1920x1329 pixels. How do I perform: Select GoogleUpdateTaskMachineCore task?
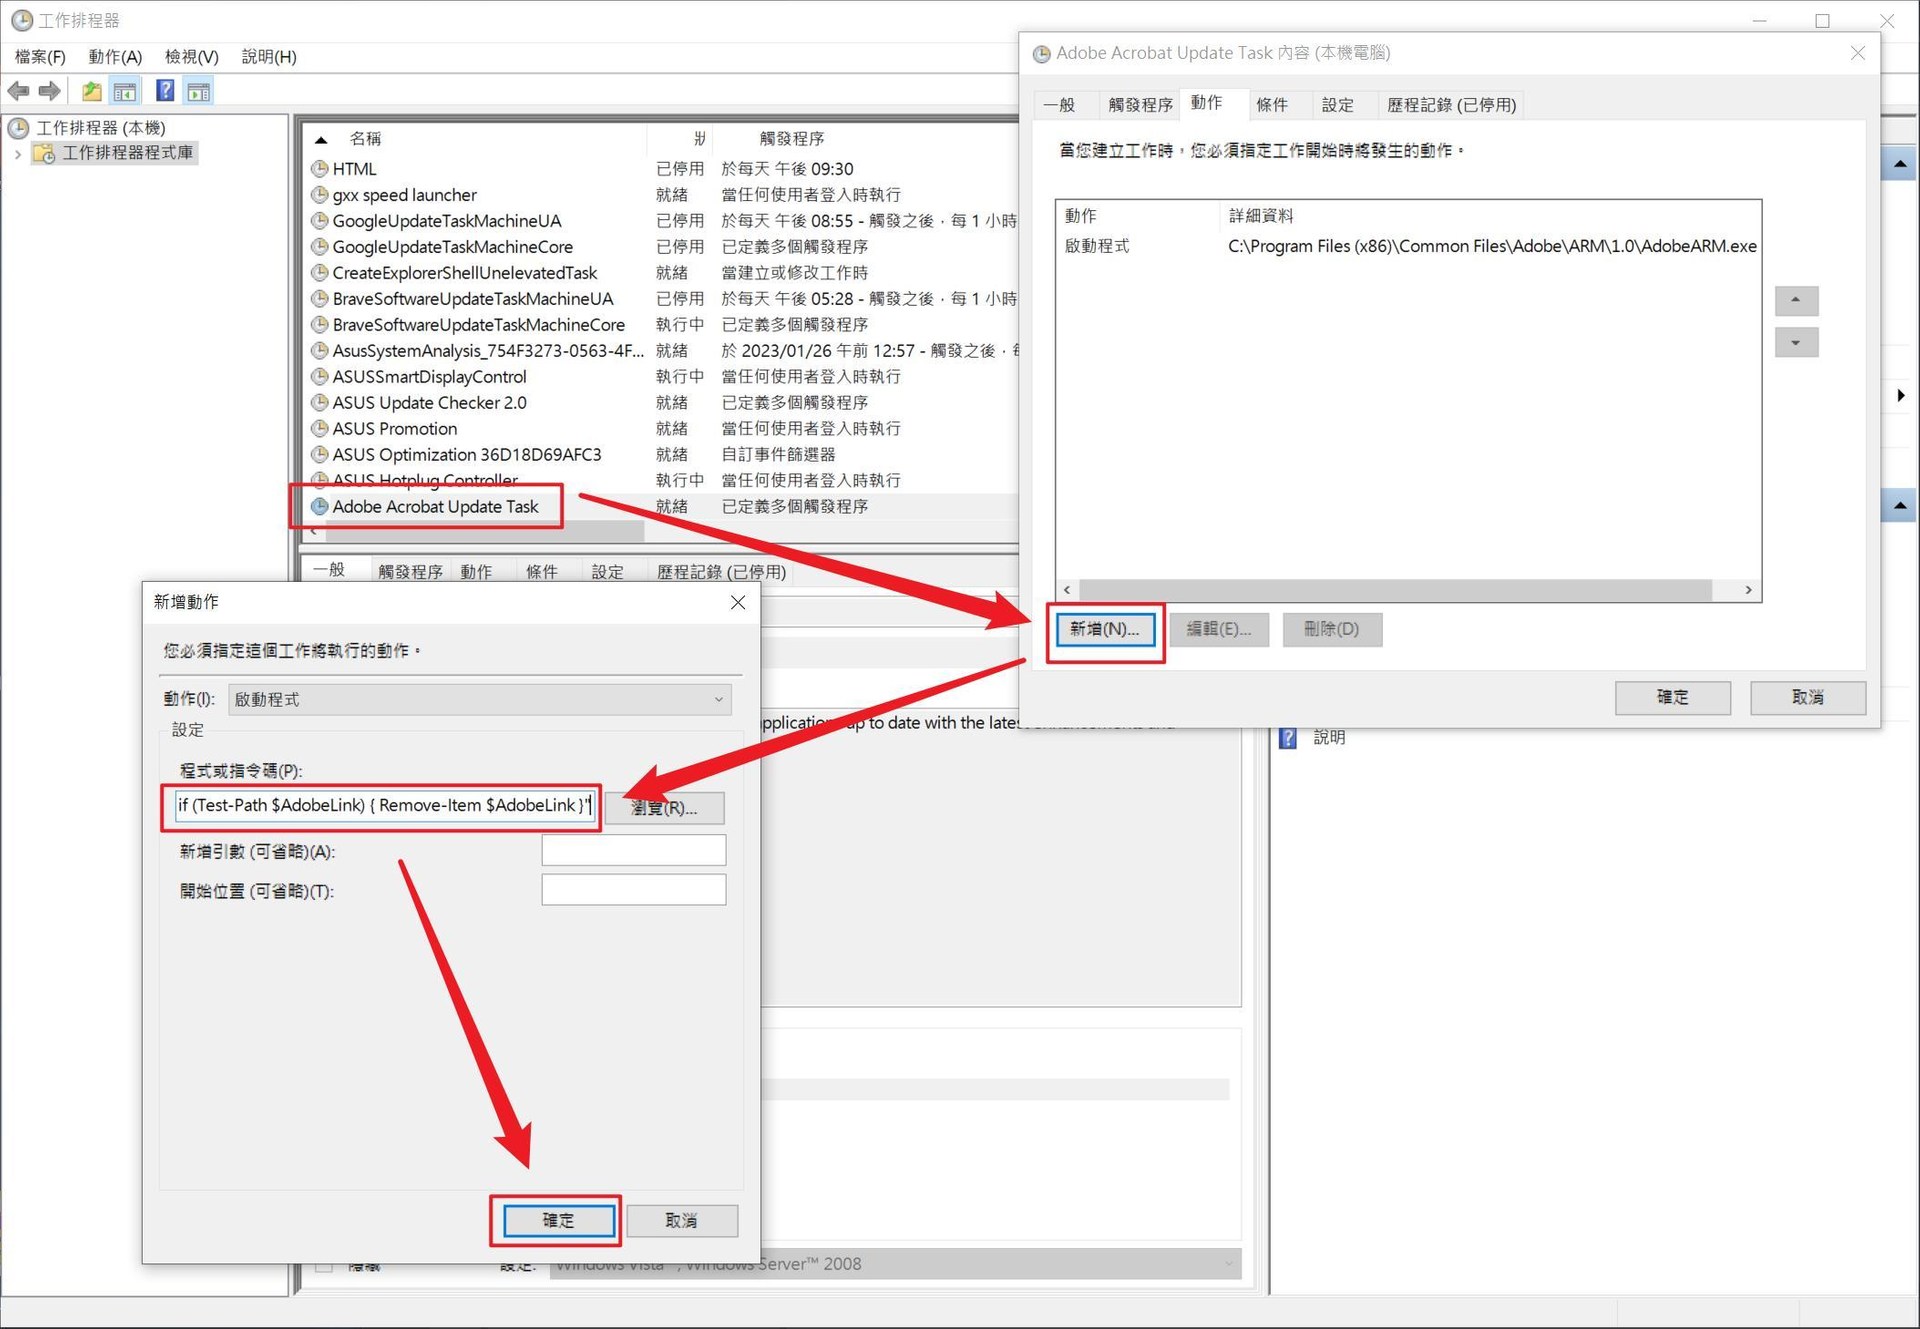tap(660, 247)
